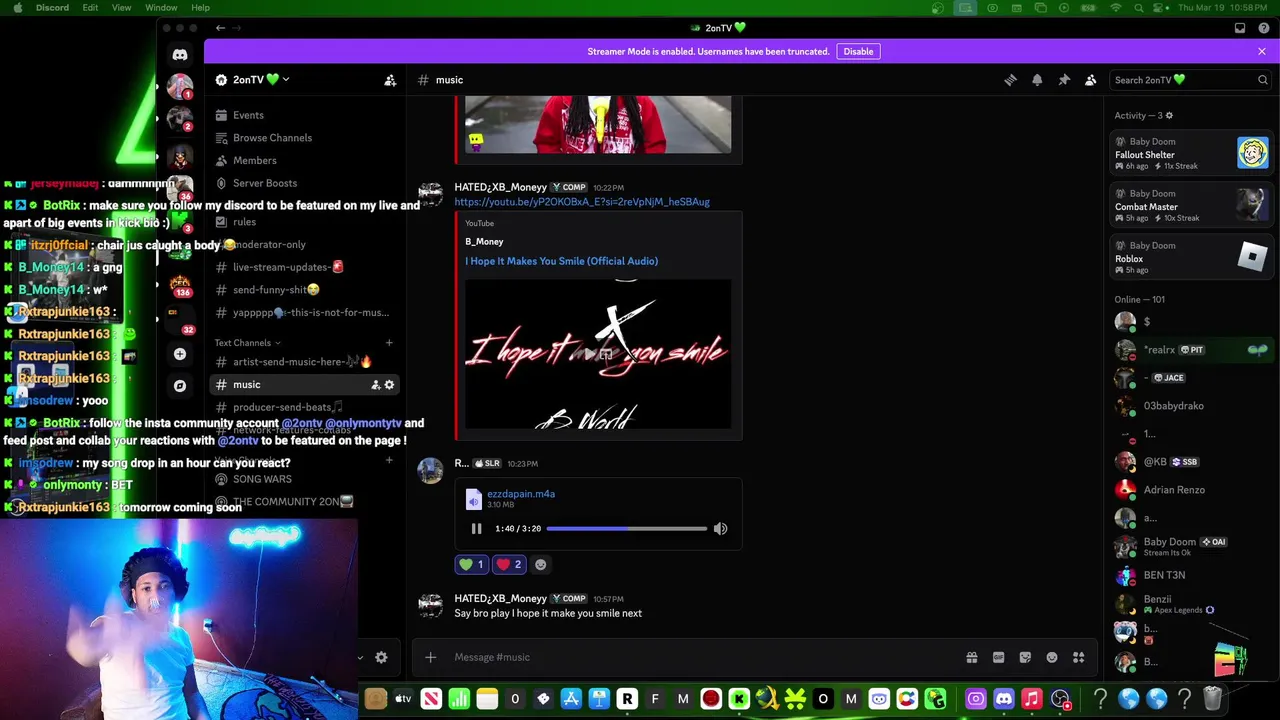Download ezzdapain.m4a file link
This screenshot has height=720, width=1280.
[521, 494]
